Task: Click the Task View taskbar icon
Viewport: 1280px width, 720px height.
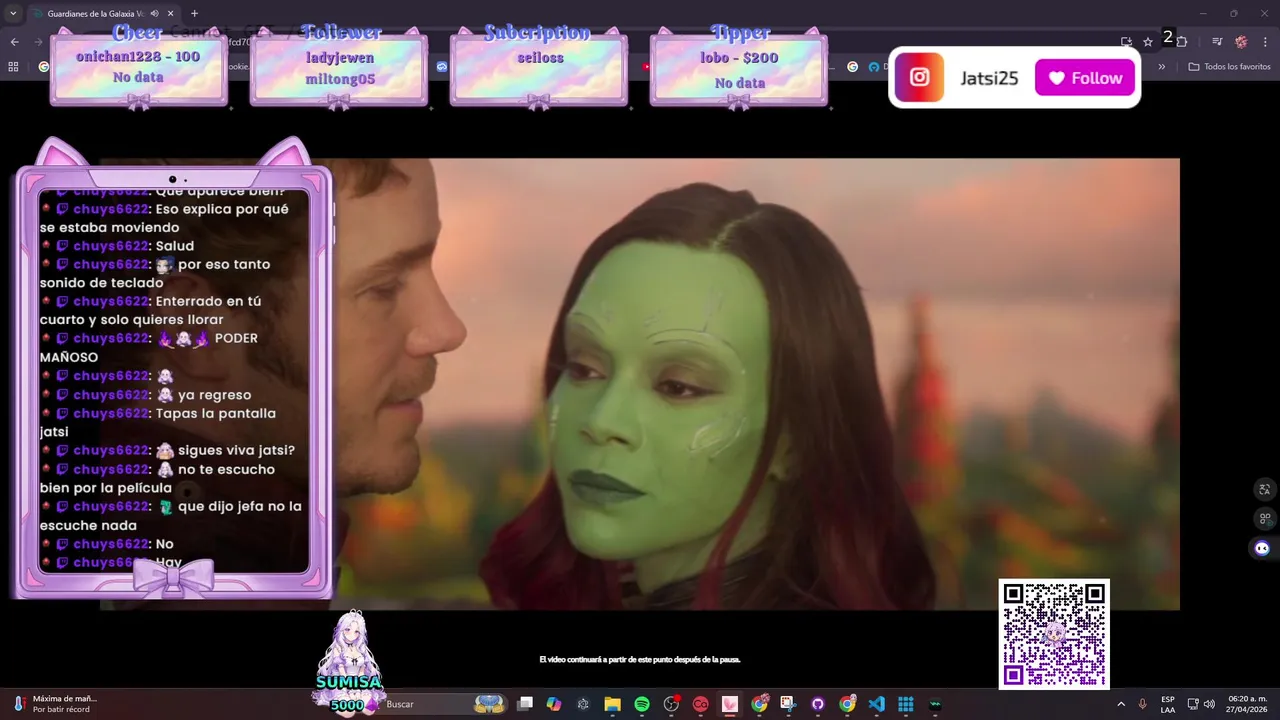Action: click(525, 704)
